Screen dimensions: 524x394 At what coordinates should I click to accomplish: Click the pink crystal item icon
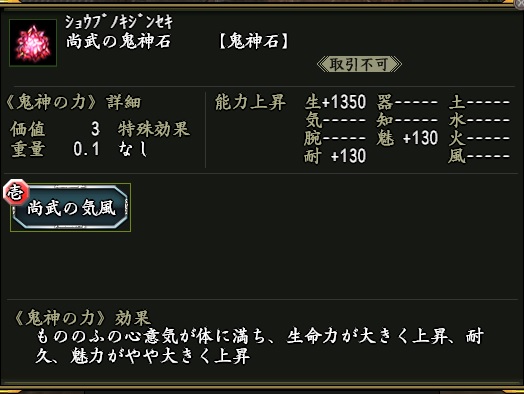click(x=33, y=43)
